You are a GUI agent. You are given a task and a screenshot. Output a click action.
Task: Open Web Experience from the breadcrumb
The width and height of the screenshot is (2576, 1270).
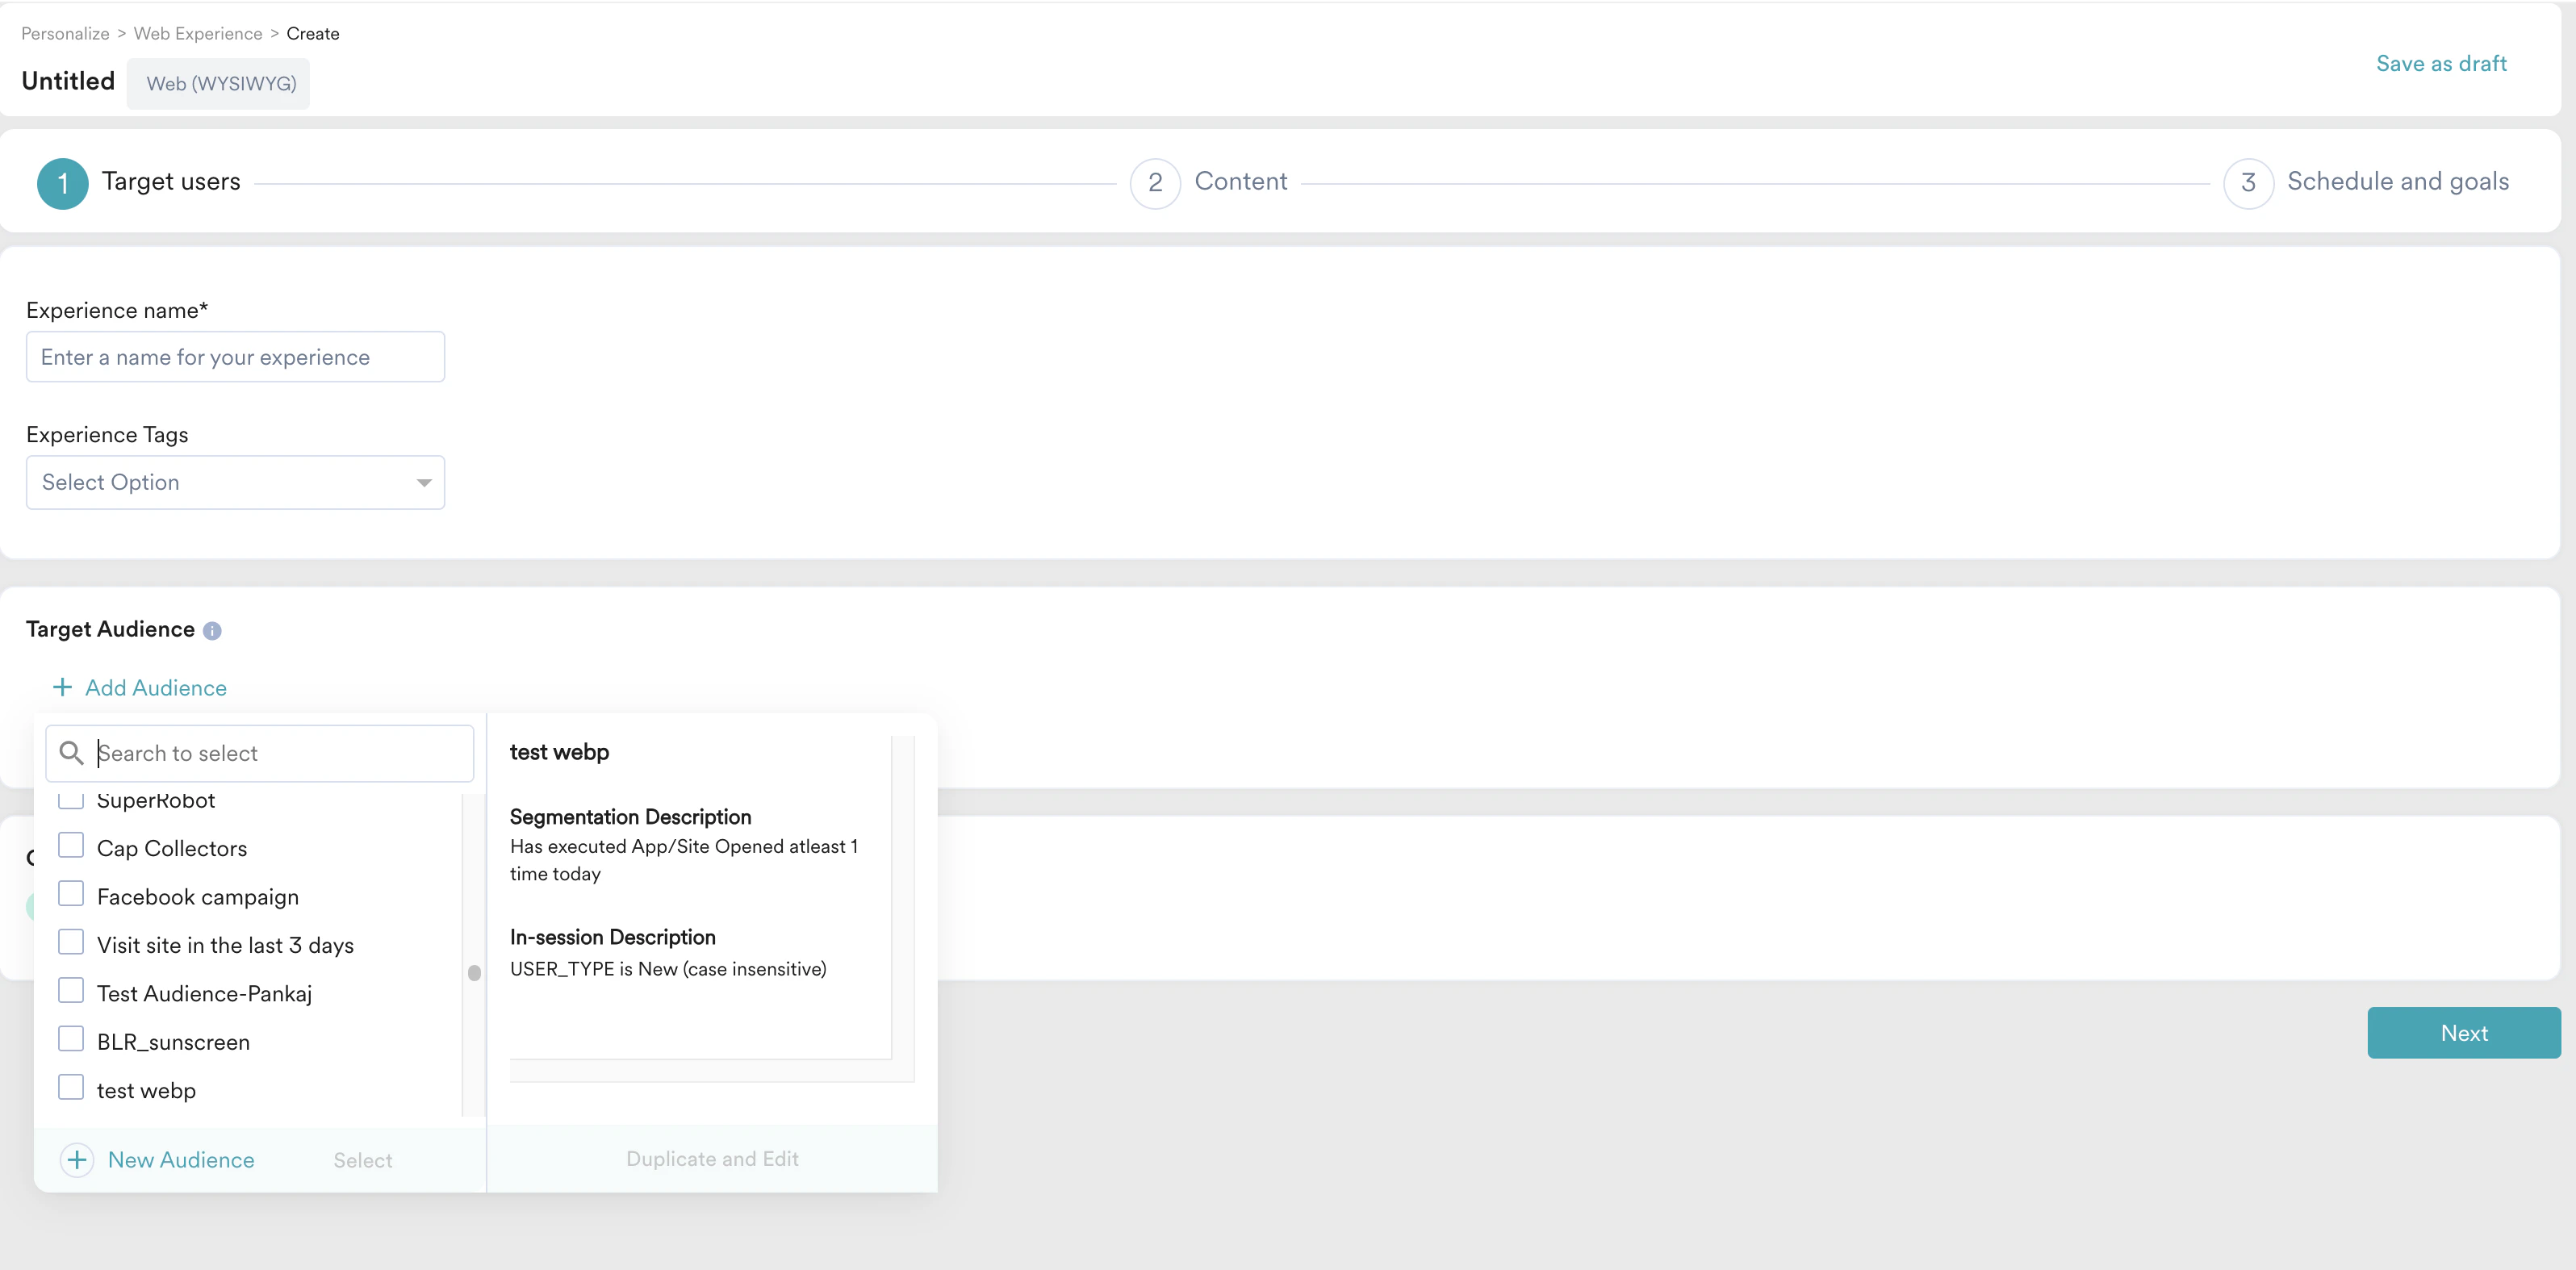[x=197, y=33]
